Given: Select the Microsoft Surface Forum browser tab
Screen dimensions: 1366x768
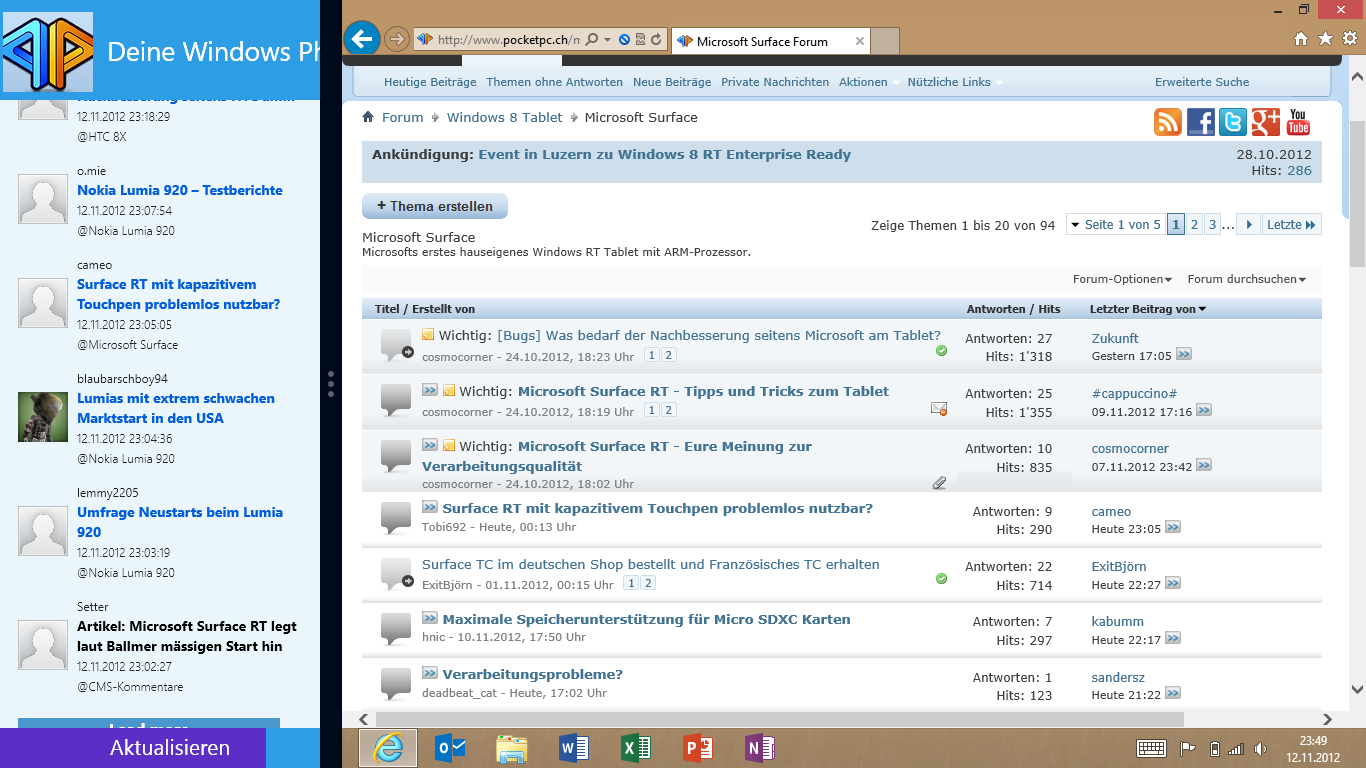Looking at the screenshot, I should click(x=770, y=41).
